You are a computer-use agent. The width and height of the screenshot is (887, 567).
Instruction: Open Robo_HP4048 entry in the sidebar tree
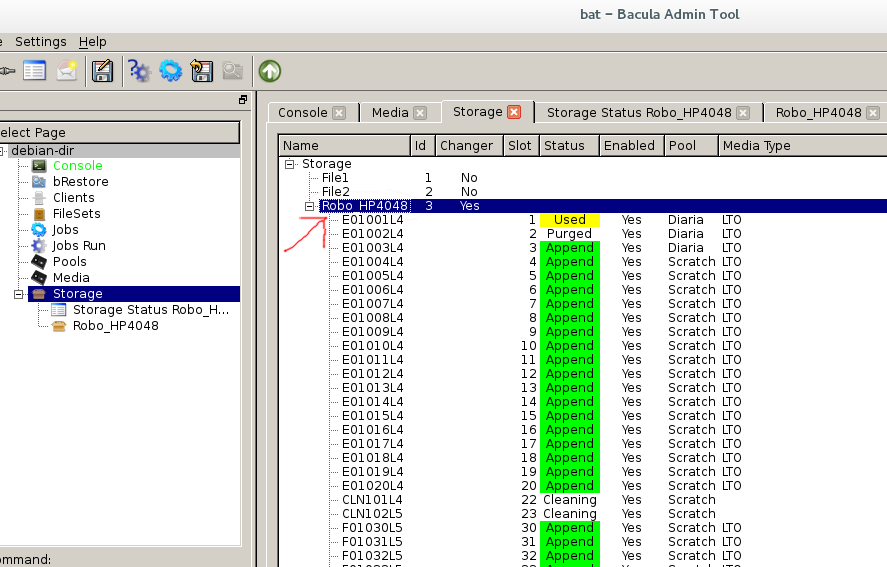tap(115, 325)
